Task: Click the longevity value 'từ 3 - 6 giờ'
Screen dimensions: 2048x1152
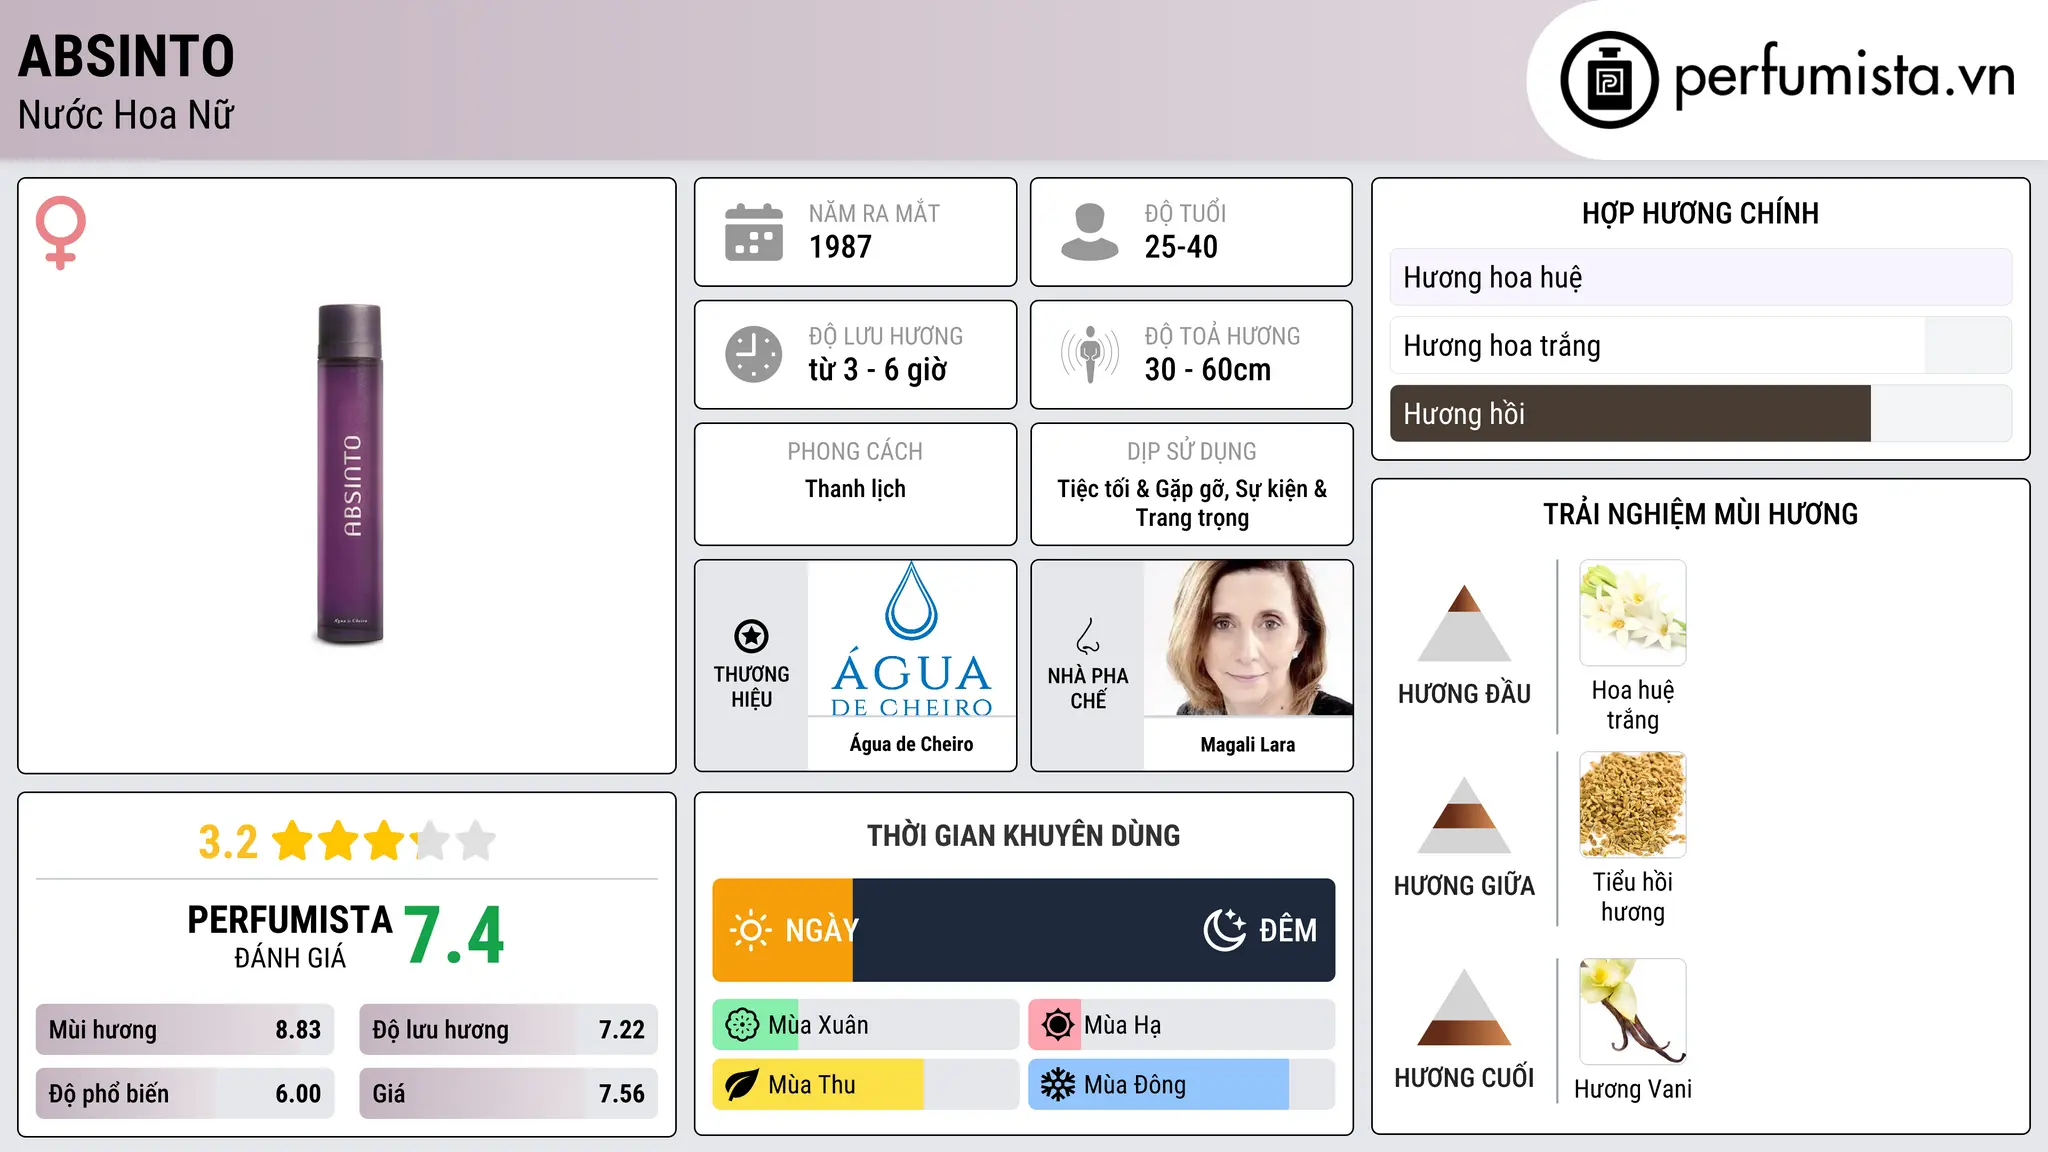Action: (878, 370)
